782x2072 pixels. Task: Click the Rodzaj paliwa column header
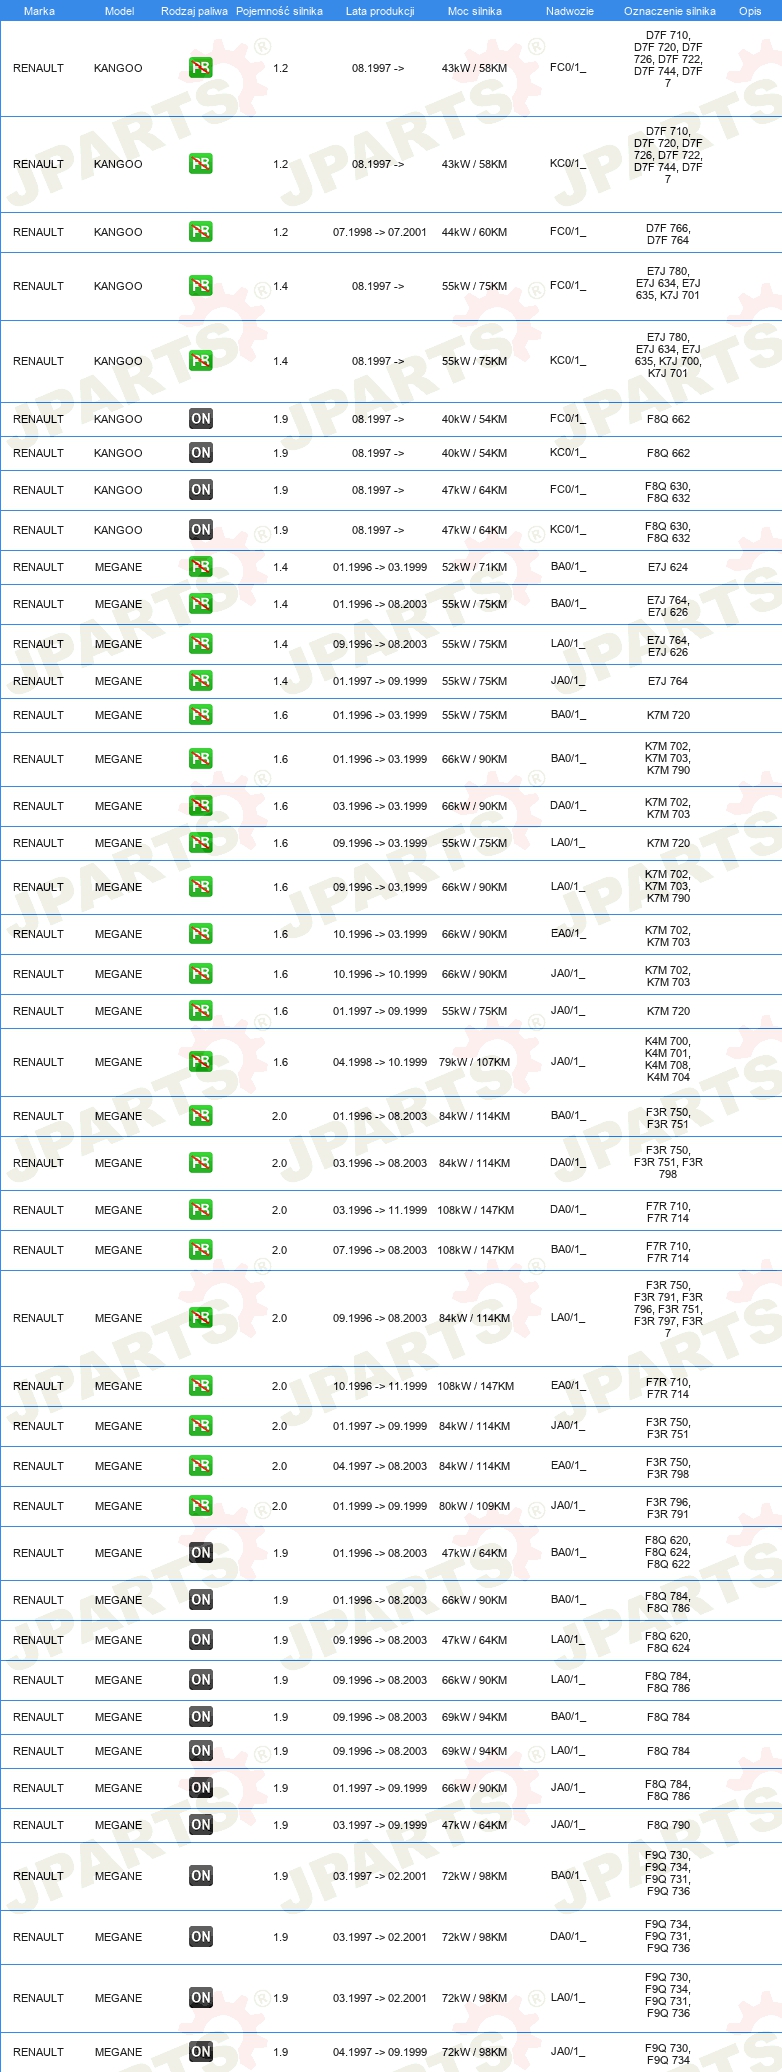(x=194, y=11)
